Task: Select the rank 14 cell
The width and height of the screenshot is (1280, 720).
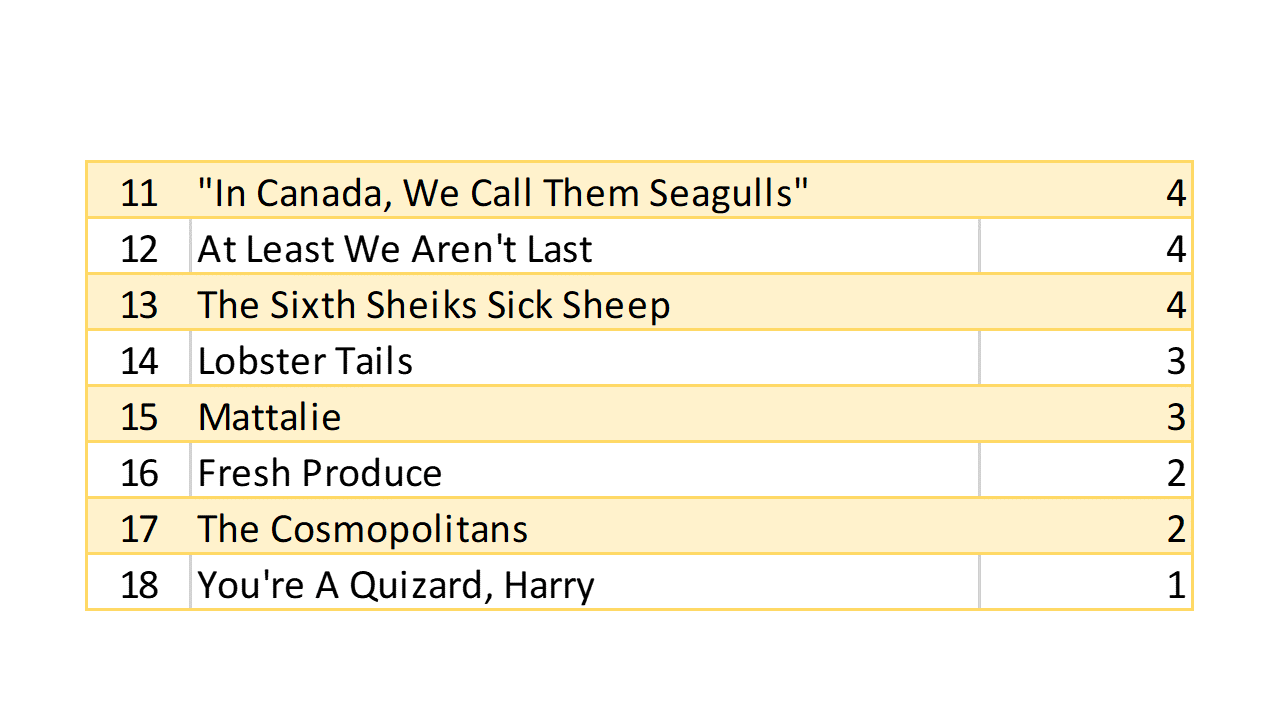Action: 139,360
